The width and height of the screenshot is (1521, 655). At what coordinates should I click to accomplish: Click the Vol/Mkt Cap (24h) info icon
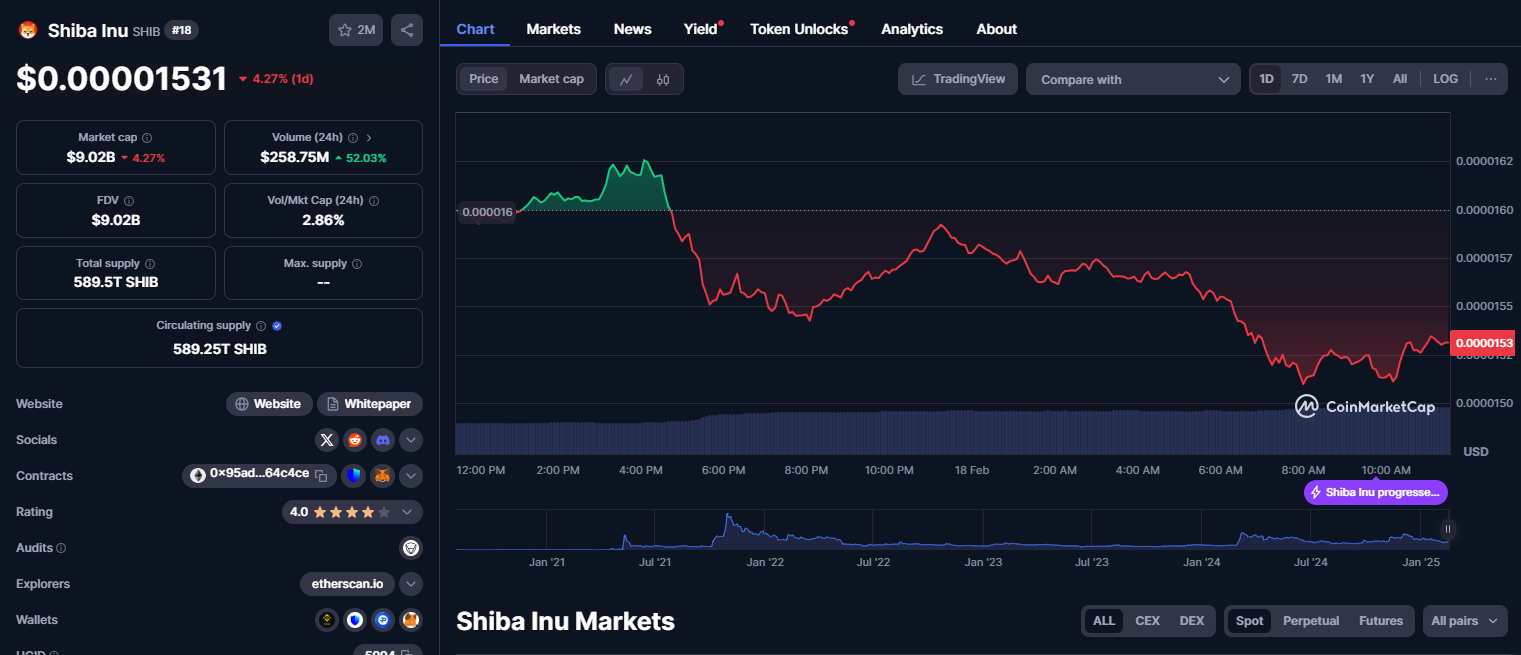pyautogui.click(x=374, y=200)
